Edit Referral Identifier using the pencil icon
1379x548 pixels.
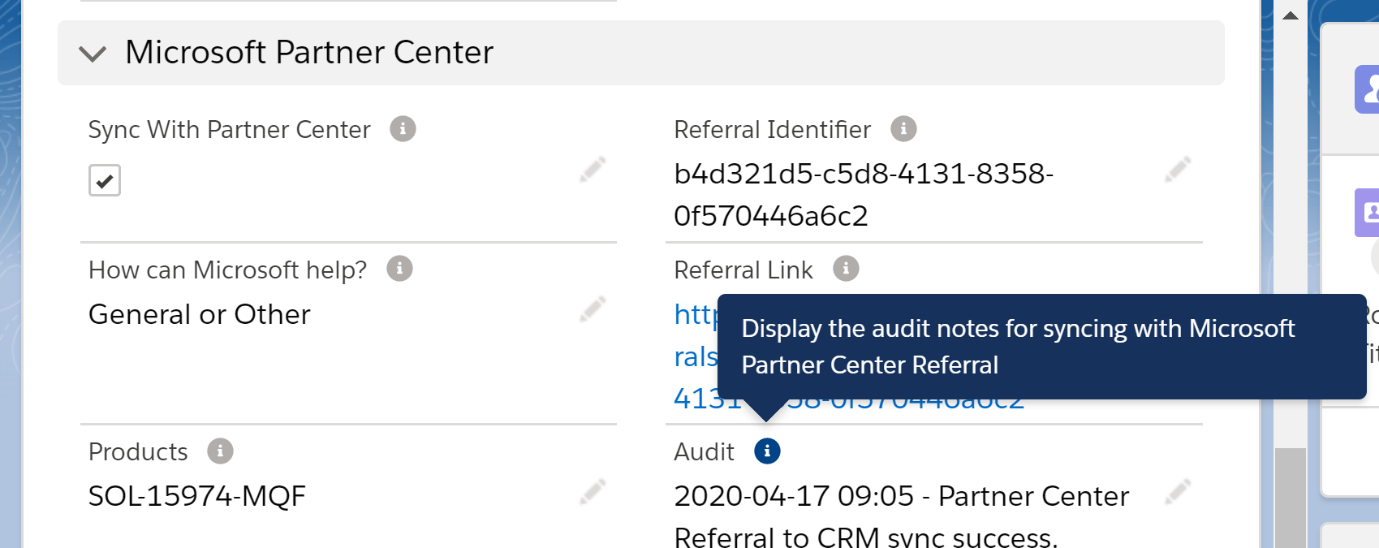(1177, 170)
